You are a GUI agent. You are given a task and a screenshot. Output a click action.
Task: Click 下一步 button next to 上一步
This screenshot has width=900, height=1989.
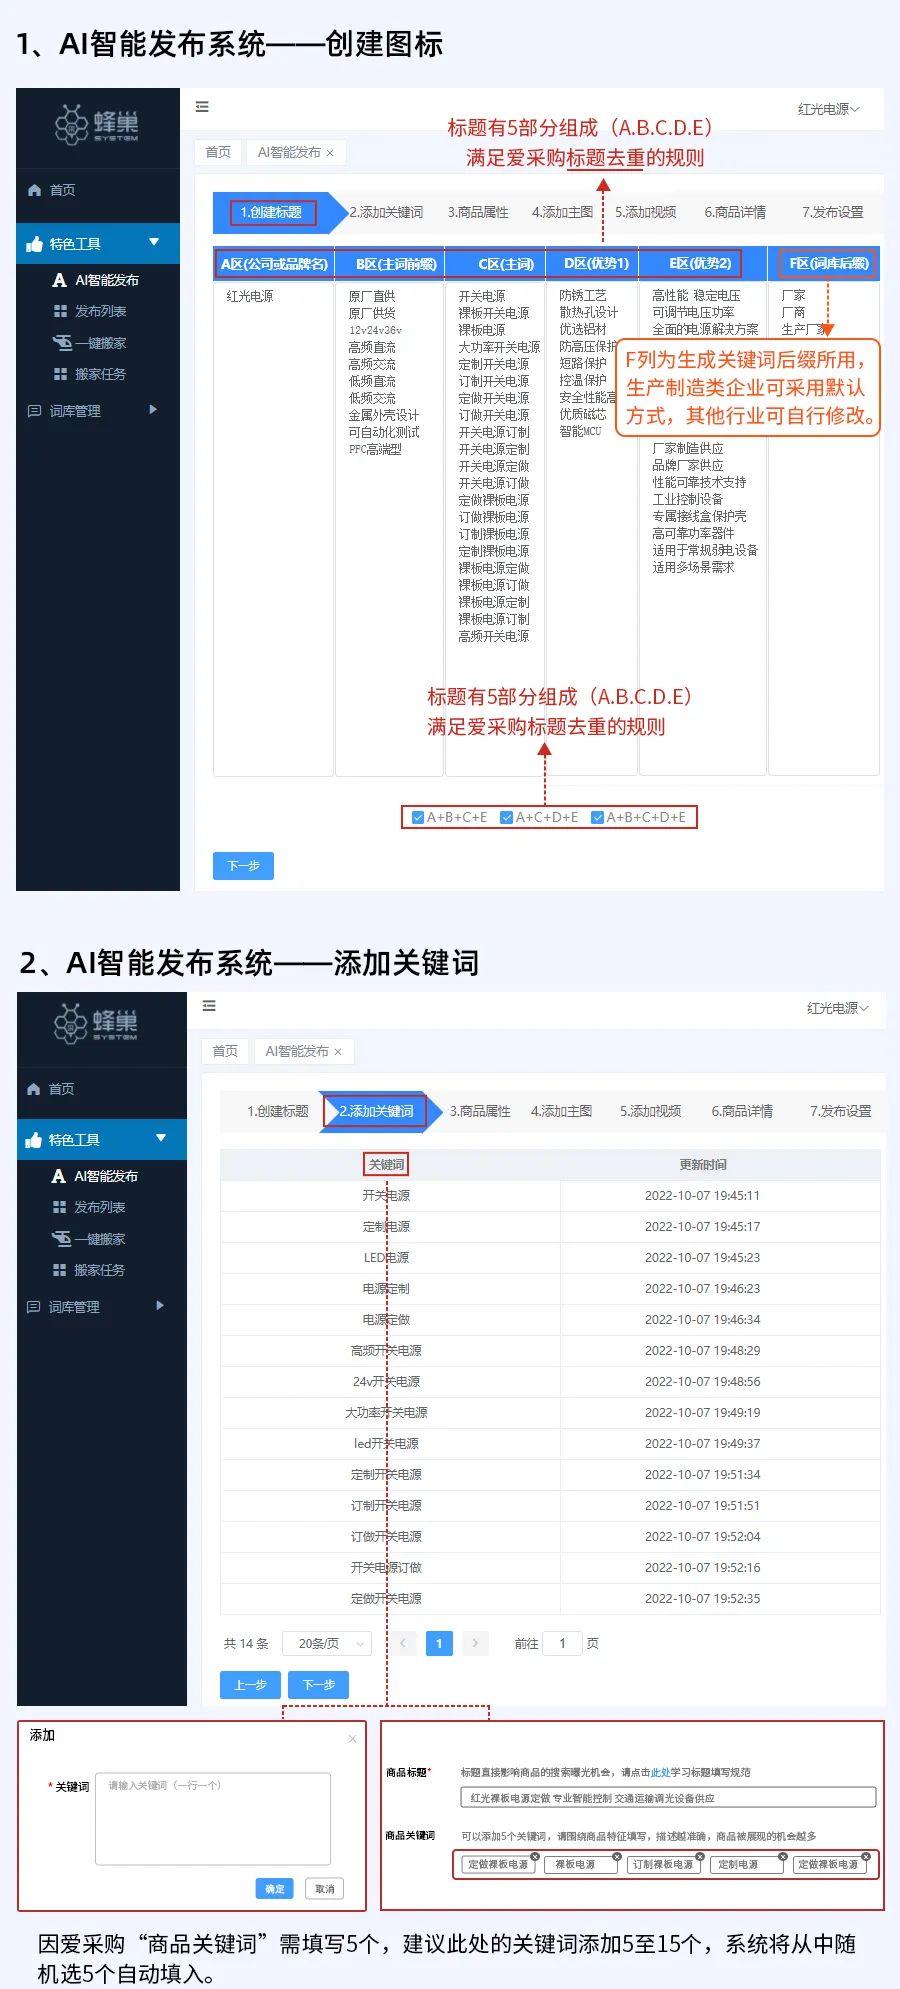point(319,1685)
